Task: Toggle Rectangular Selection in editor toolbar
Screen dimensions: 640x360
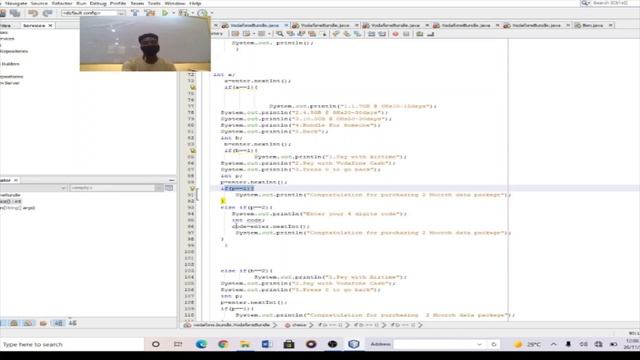Action: click(323, 34)
